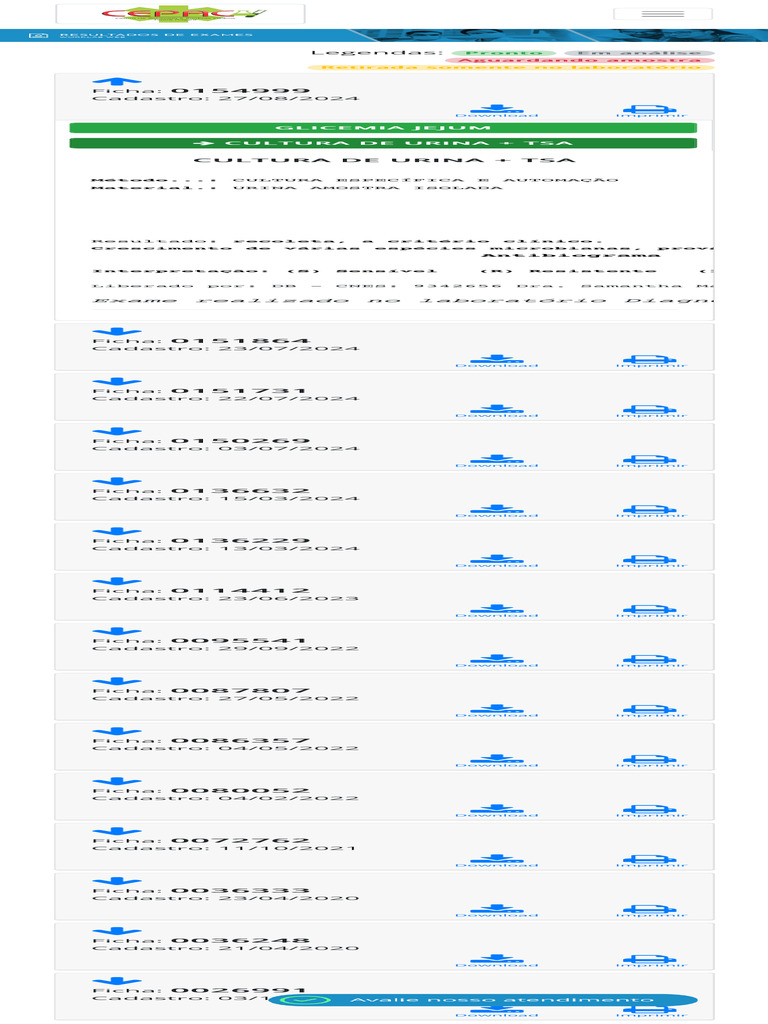Print results of Ficha 0150269
The height and width of the screenshot is (1024, 768).
[x=651, y=461]
